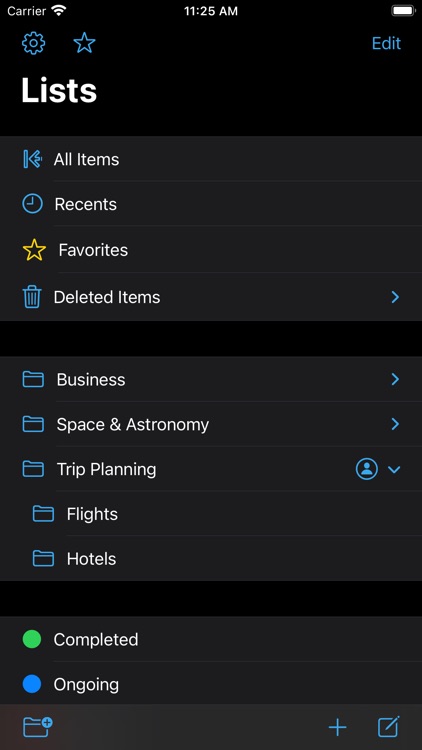The height and width of the screenshot is (750, 422).
Task: Tap the yellow Favorites star icon
Action: pyautogui.click(x=34, y=250)
